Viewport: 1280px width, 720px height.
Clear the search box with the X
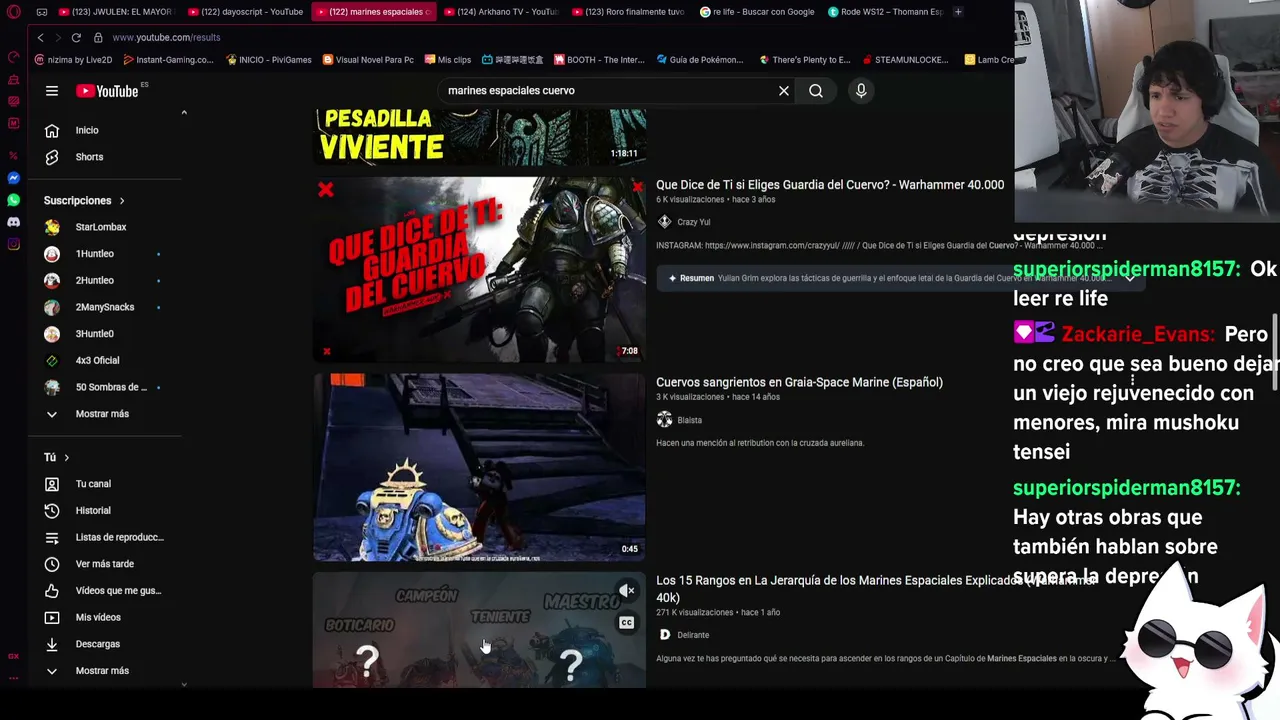tap(784, 91)
